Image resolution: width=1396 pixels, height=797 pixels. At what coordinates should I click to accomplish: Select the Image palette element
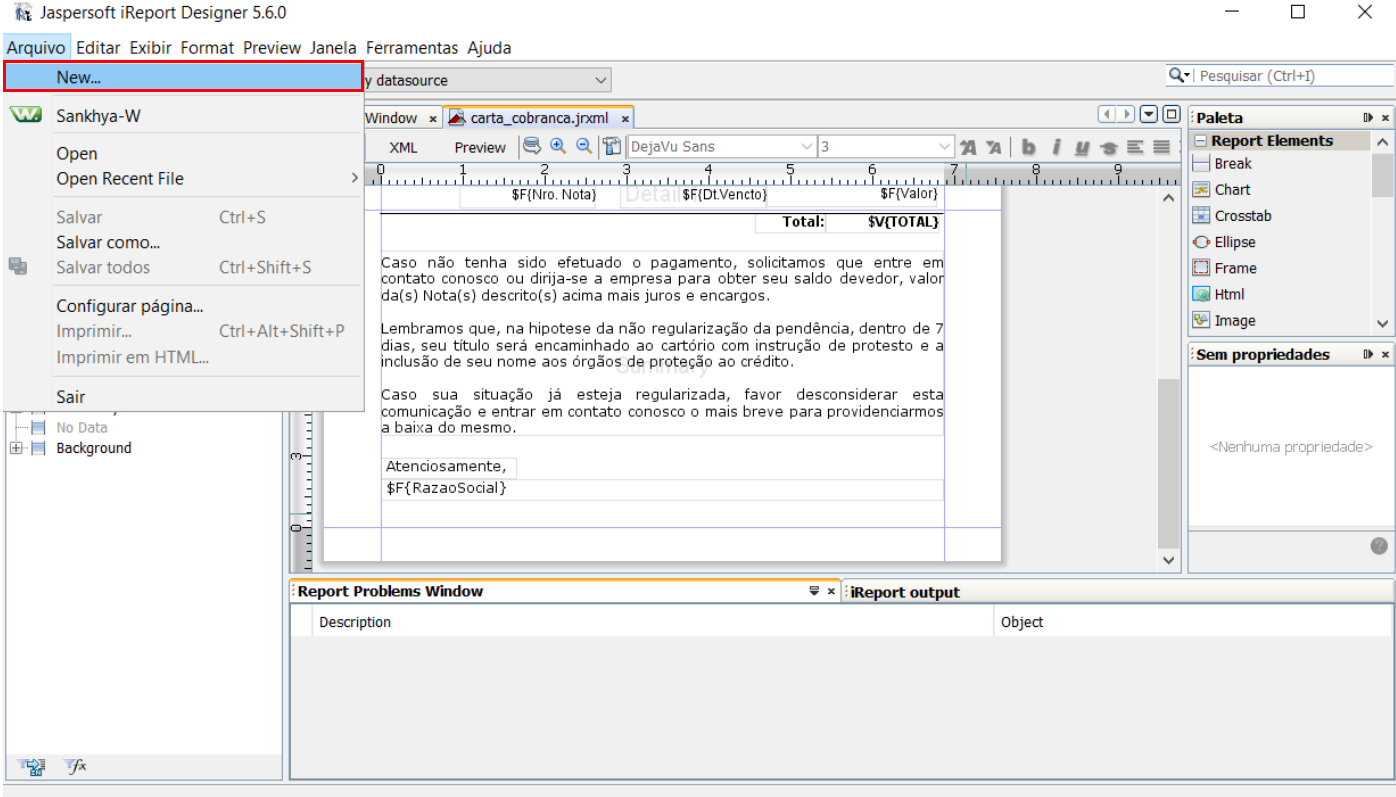(1234, 321)
